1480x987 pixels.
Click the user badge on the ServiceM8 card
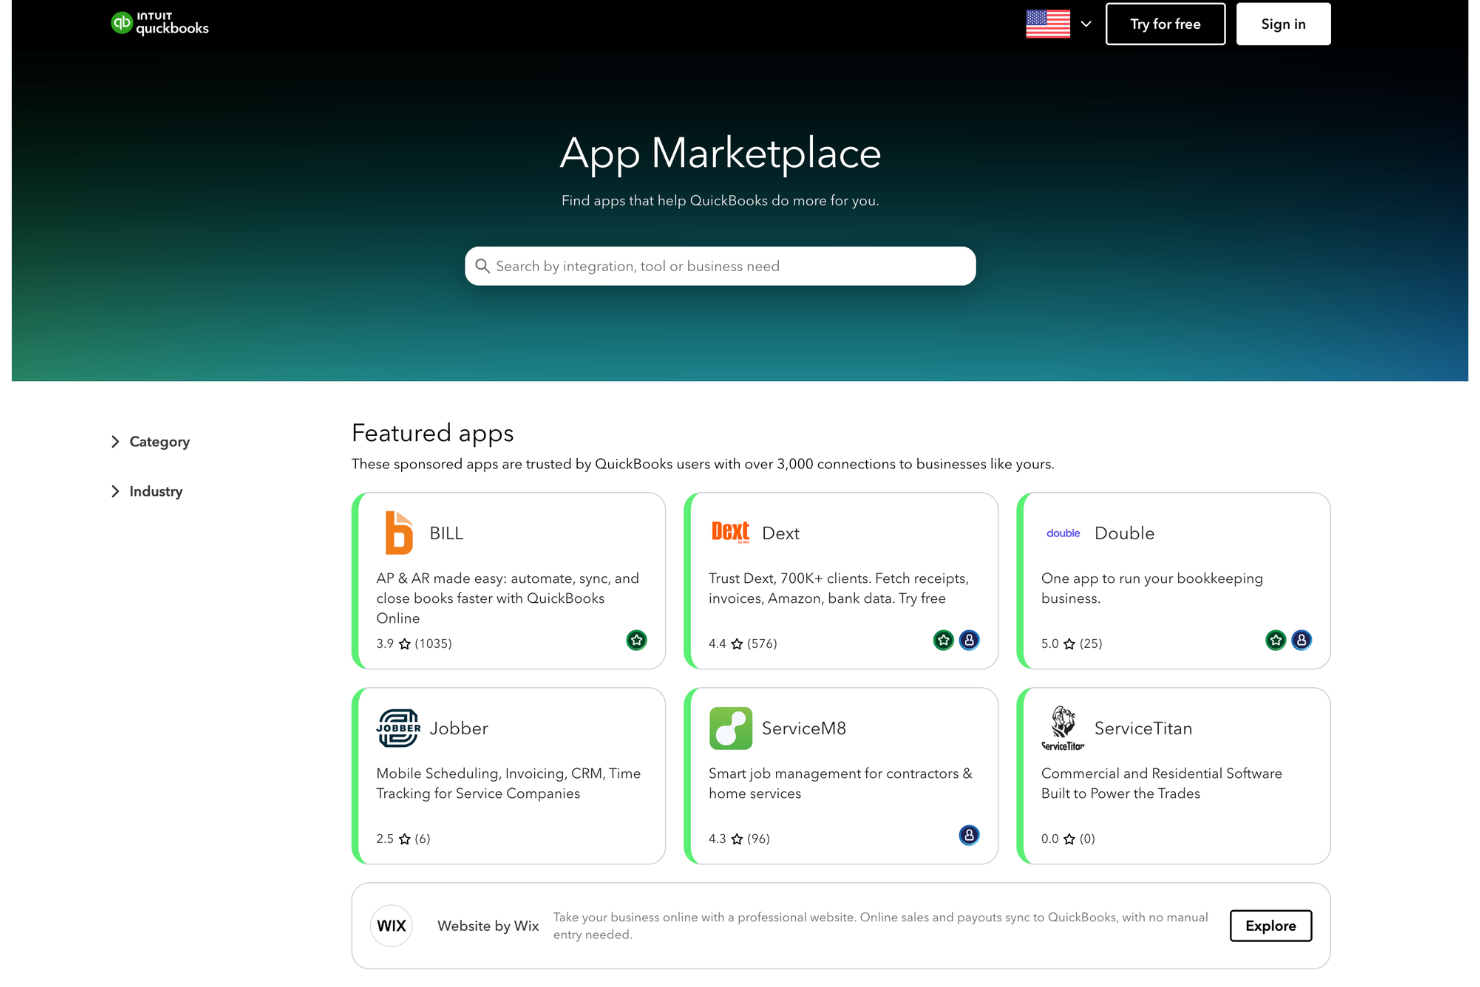click(x=969, y=835)
